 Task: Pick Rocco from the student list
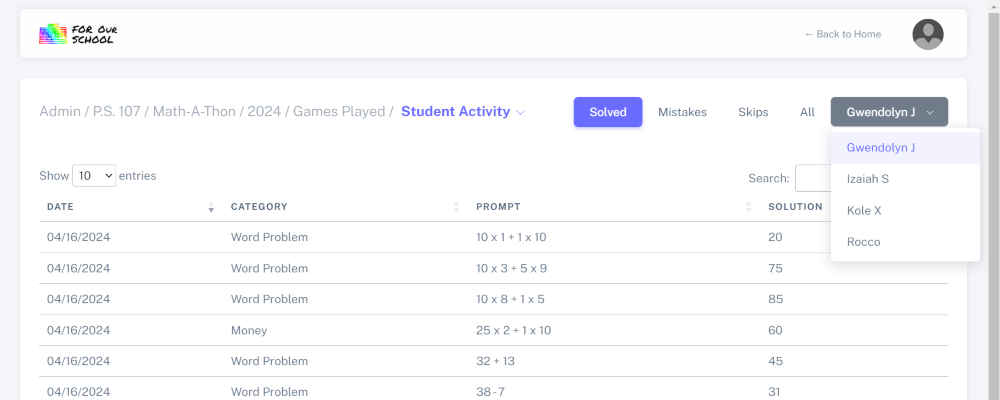(x=863, y=242)
